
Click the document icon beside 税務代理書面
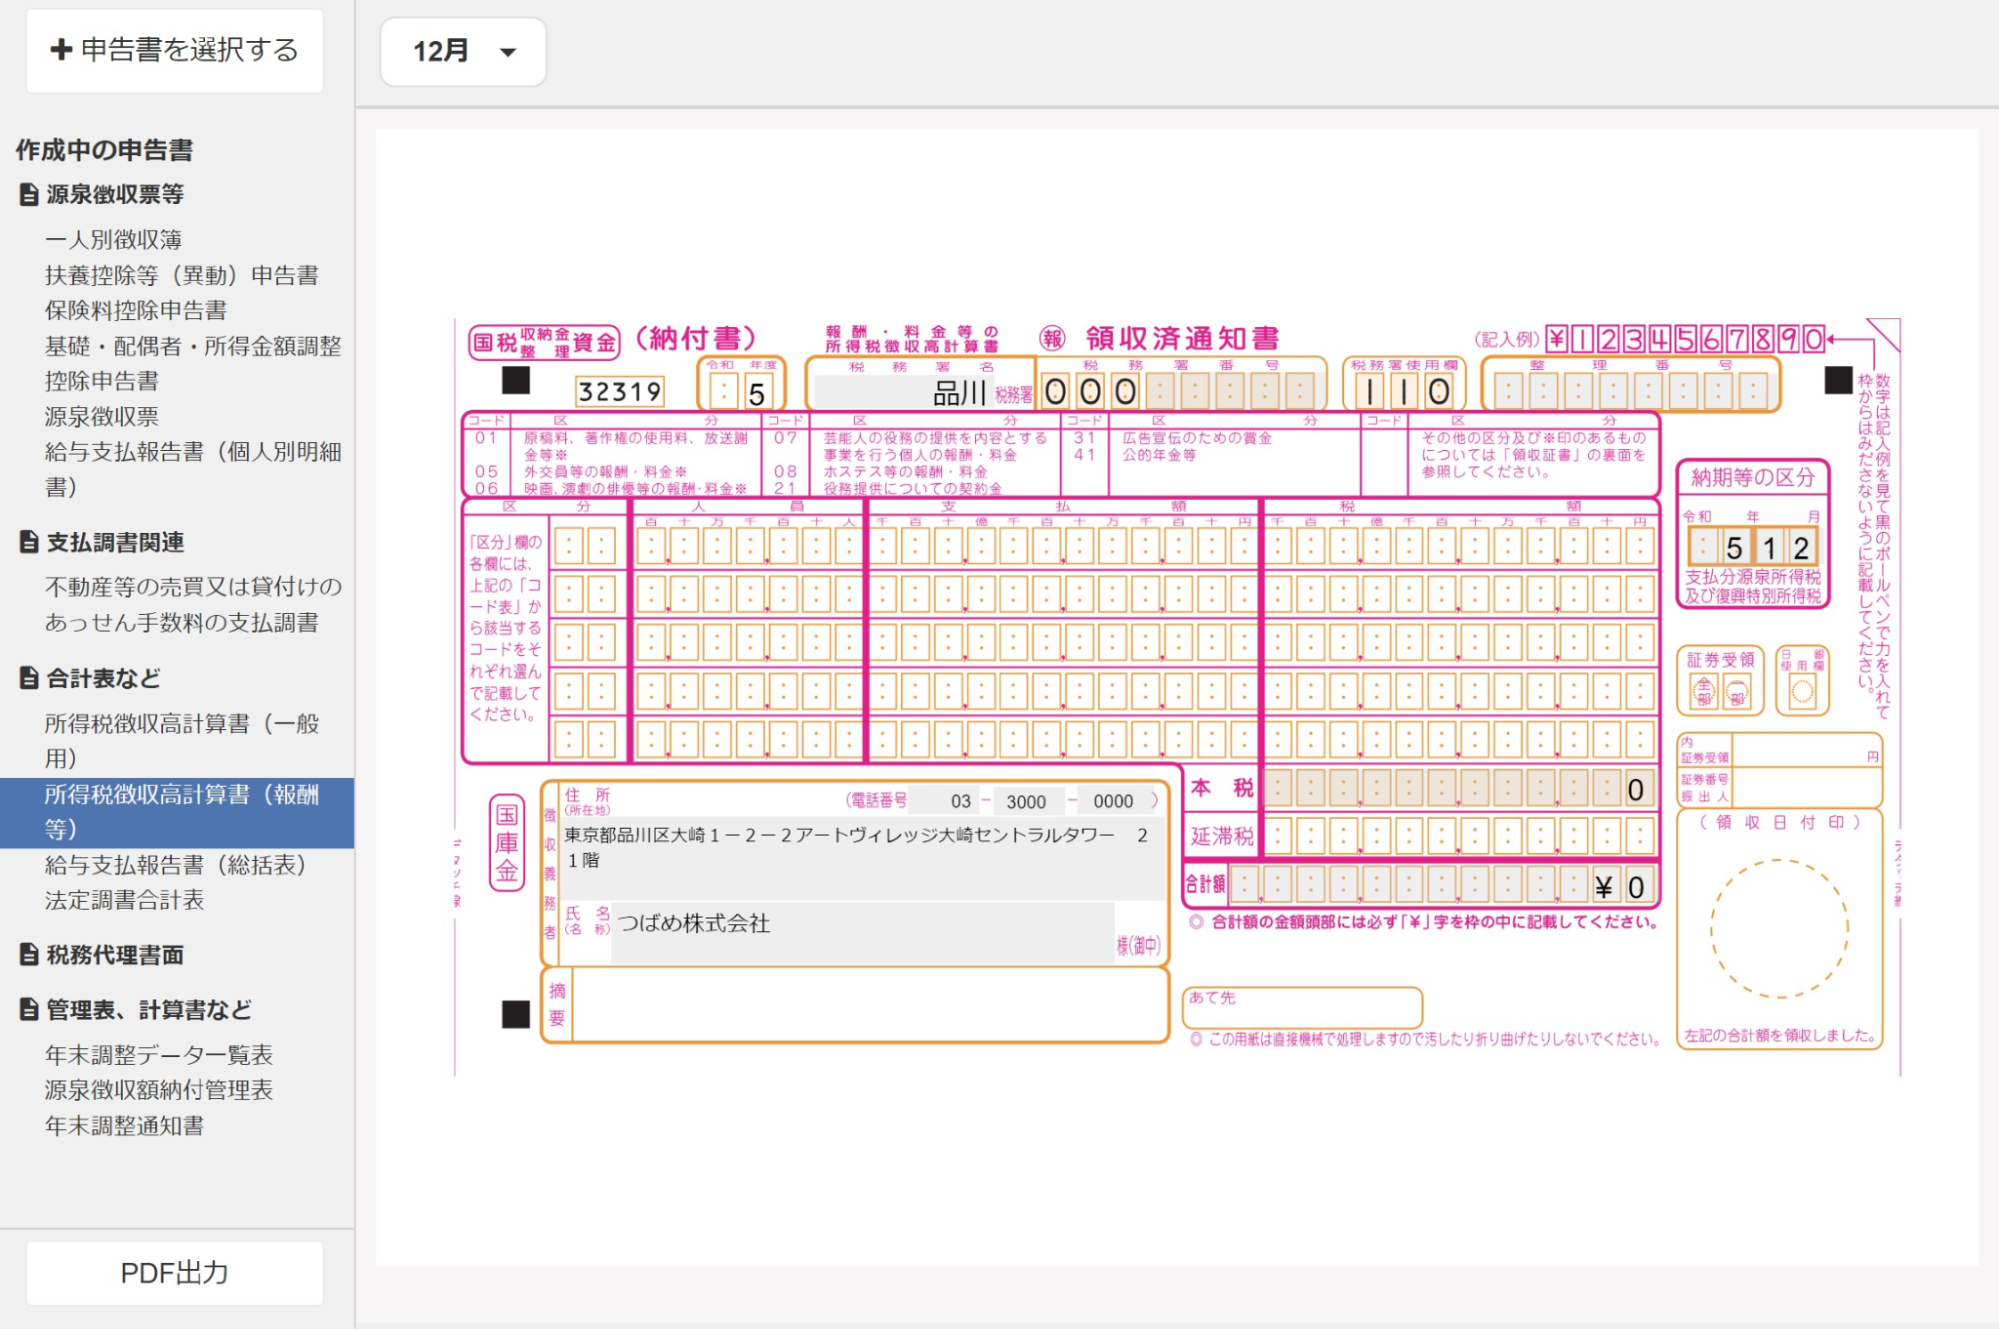point(29,955)
